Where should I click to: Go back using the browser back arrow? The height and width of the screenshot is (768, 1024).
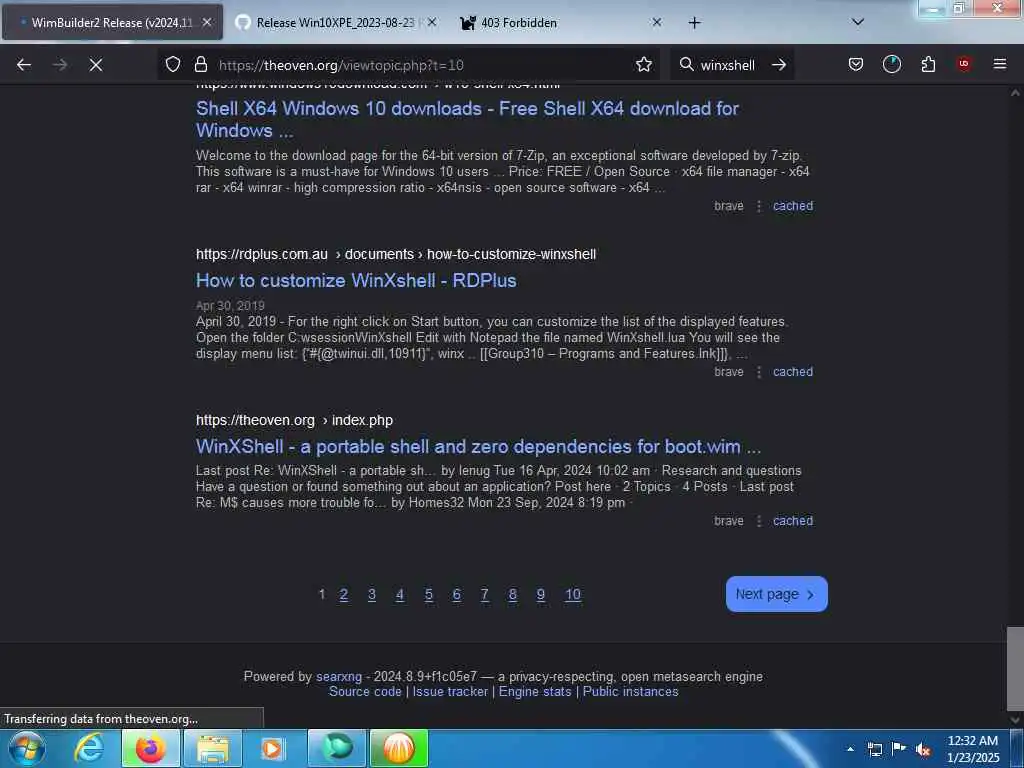coord(24,65)
